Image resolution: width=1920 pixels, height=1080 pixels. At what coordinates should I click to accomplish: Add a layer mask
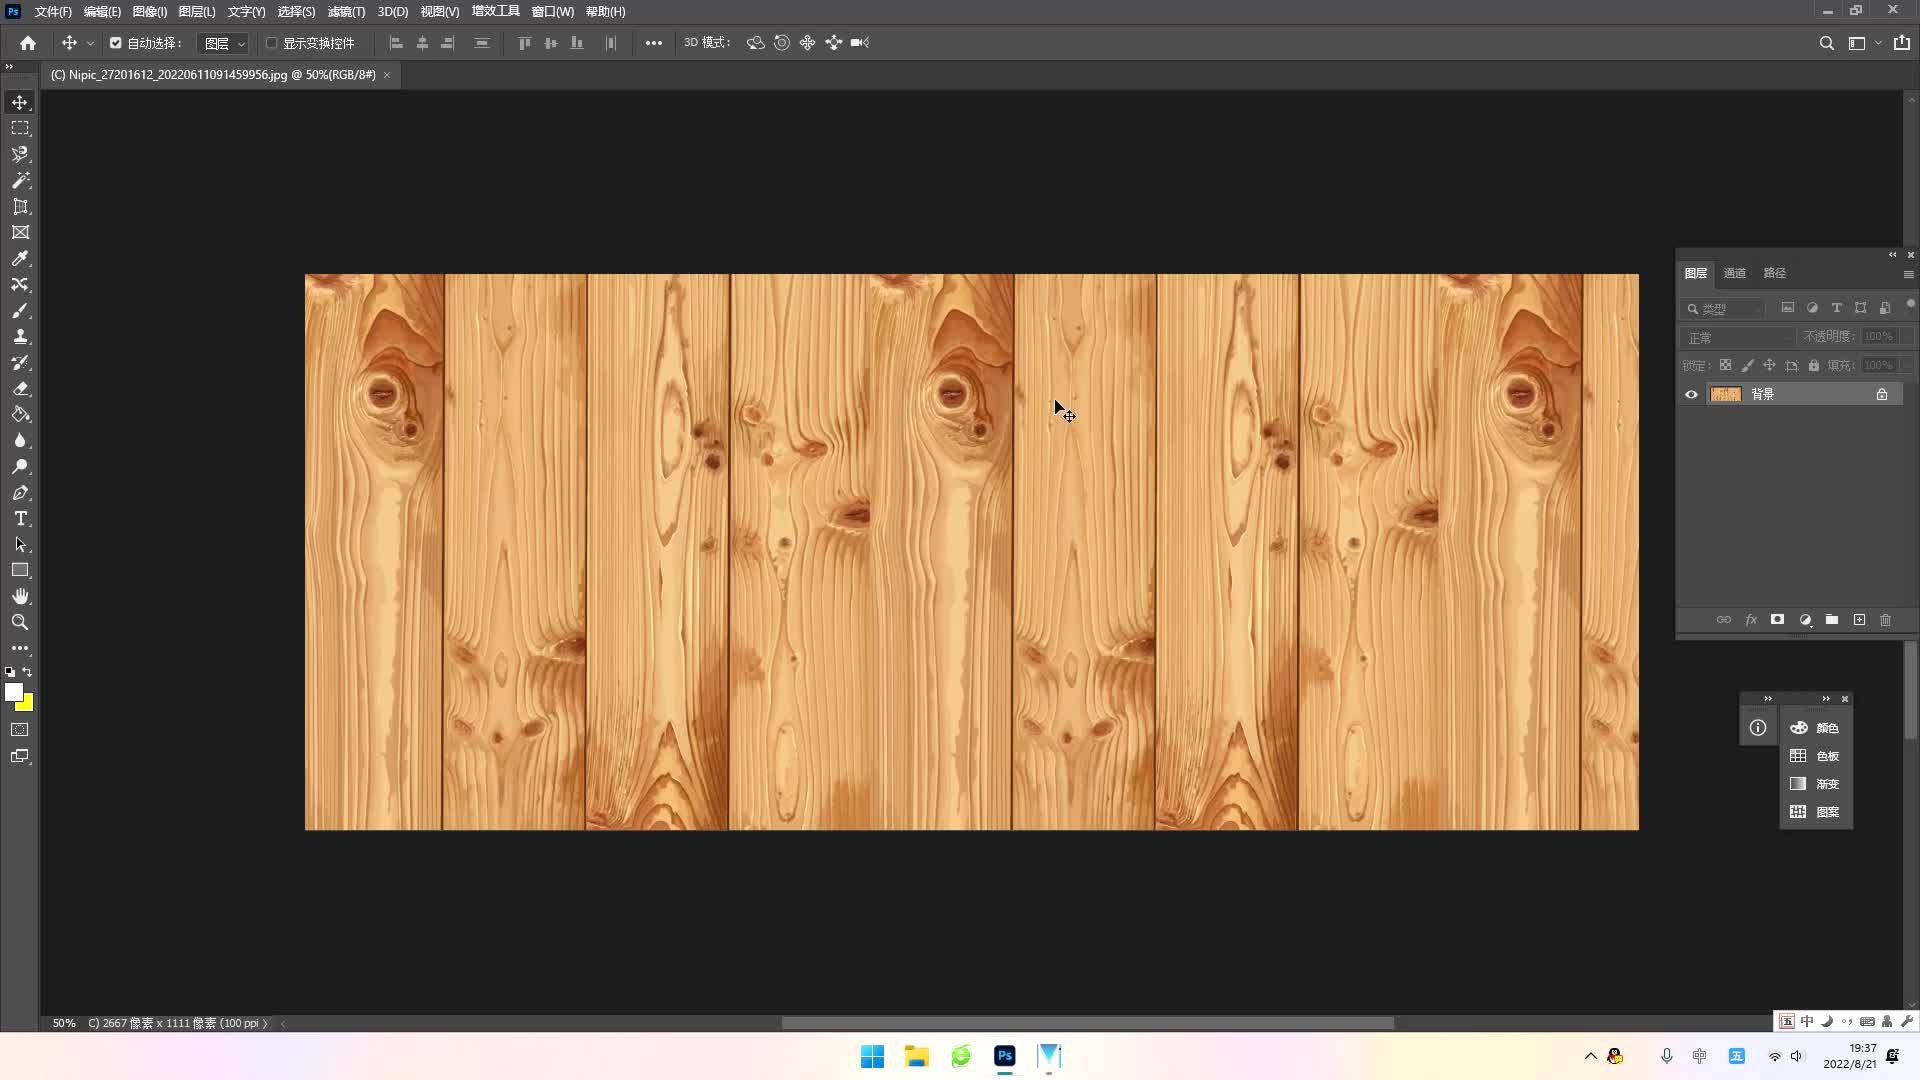pyautogui.click(x=1778, y=620)
